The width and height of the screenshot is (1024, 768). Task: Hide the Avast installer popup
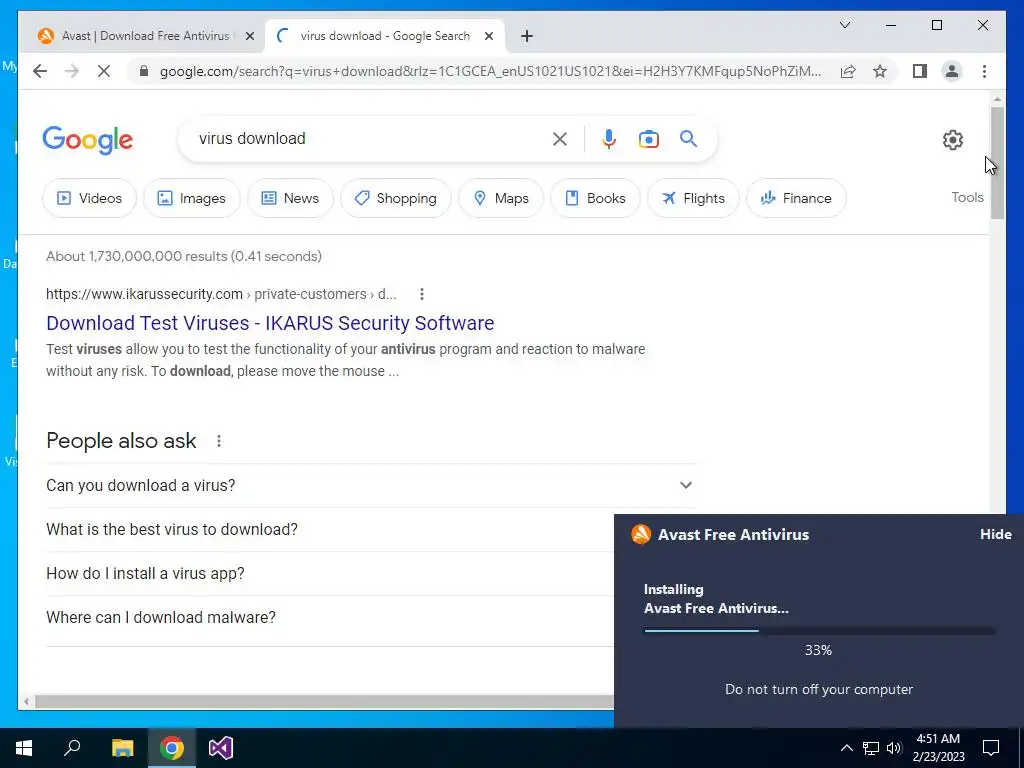(x=995, y=534)
